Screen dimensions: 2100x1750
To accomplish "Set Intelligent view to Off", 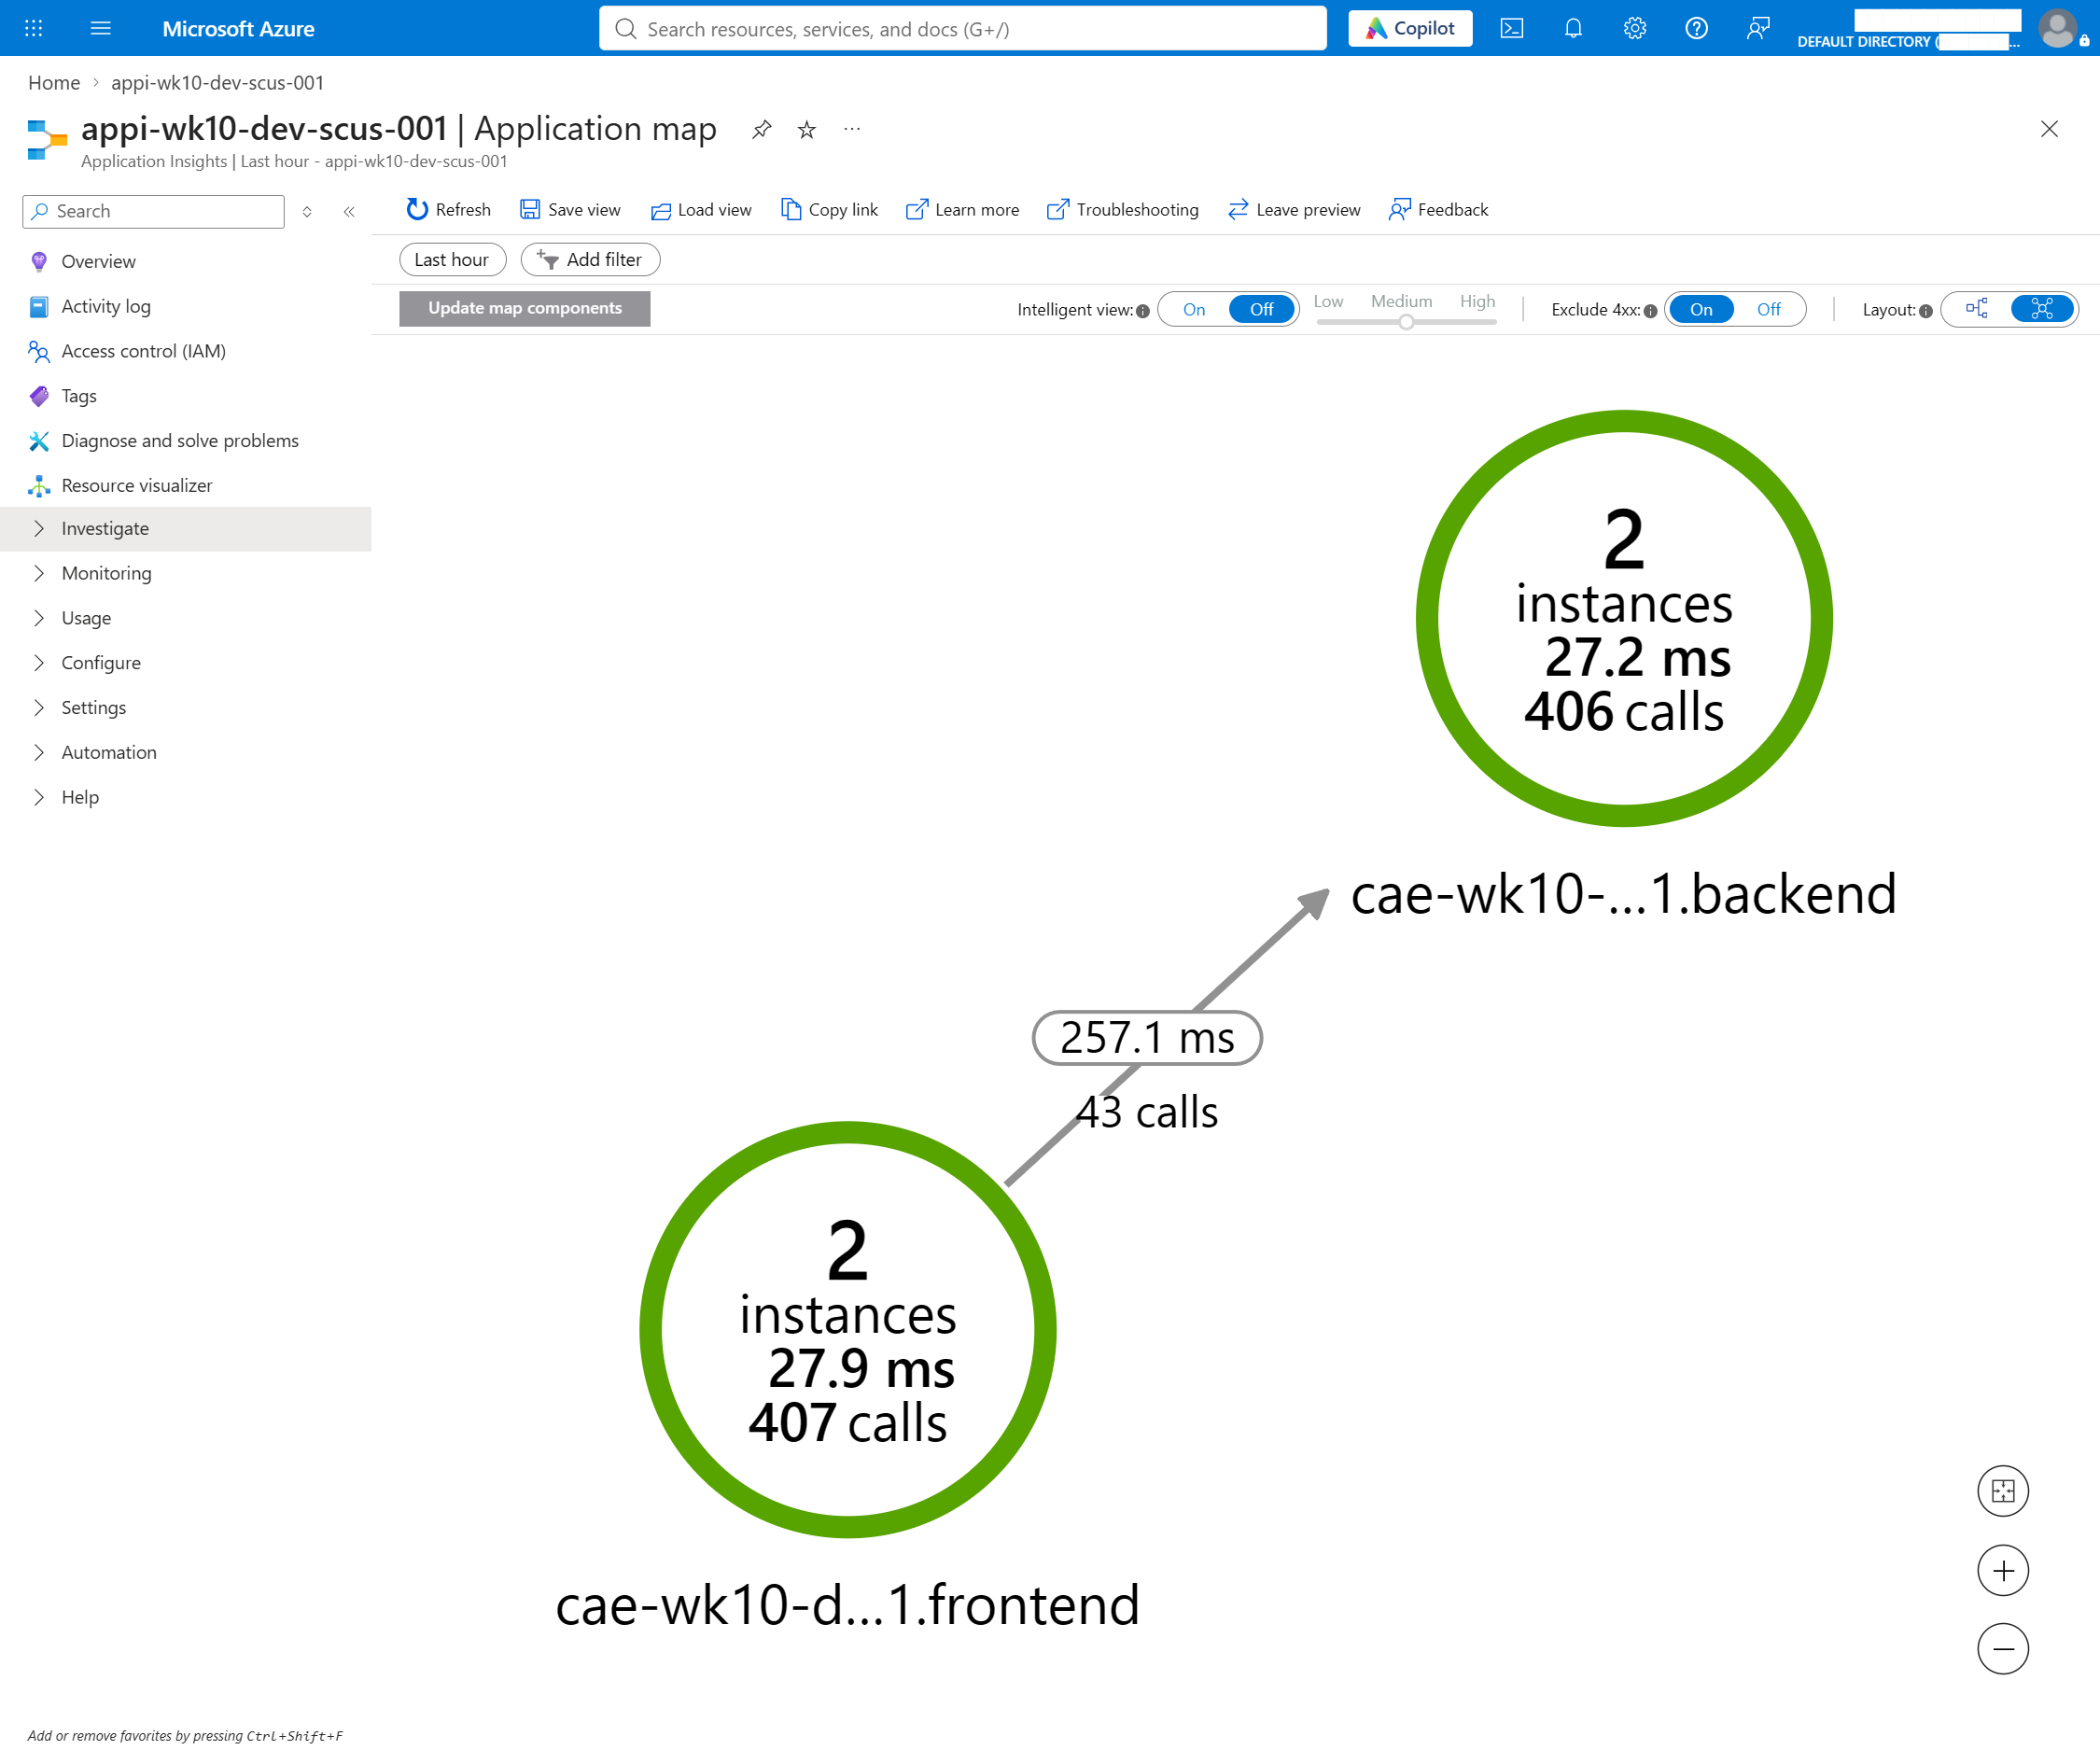I will pyautogui.click(x=1262, y=309).
